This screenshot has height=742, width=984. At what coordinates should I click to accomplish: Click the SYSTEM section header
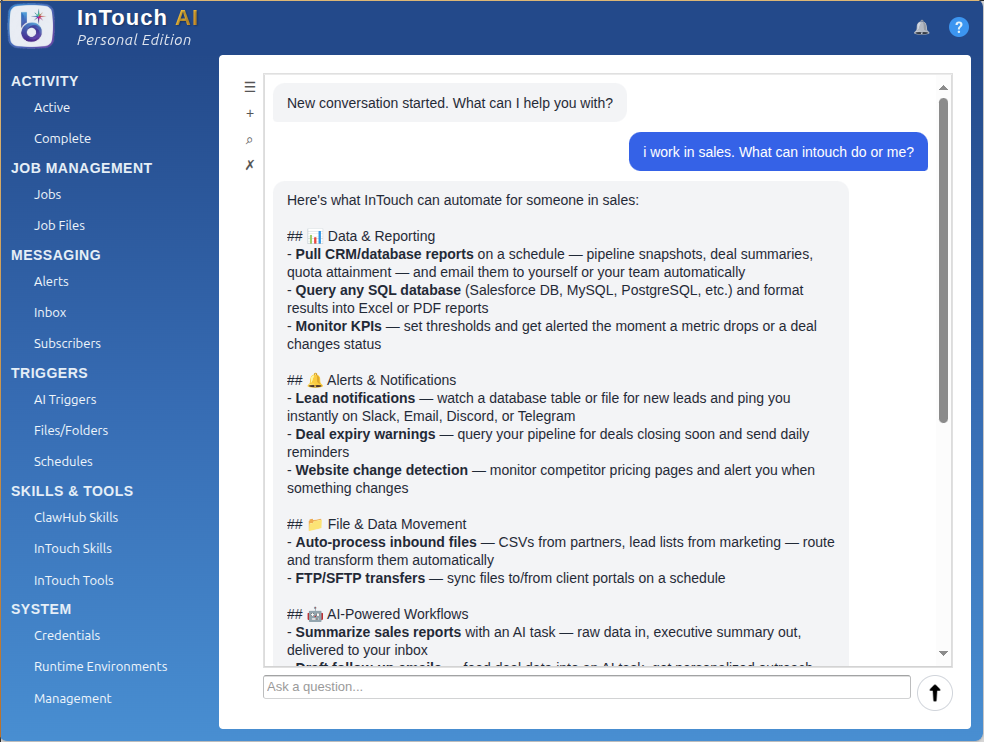tap(41, 609)
